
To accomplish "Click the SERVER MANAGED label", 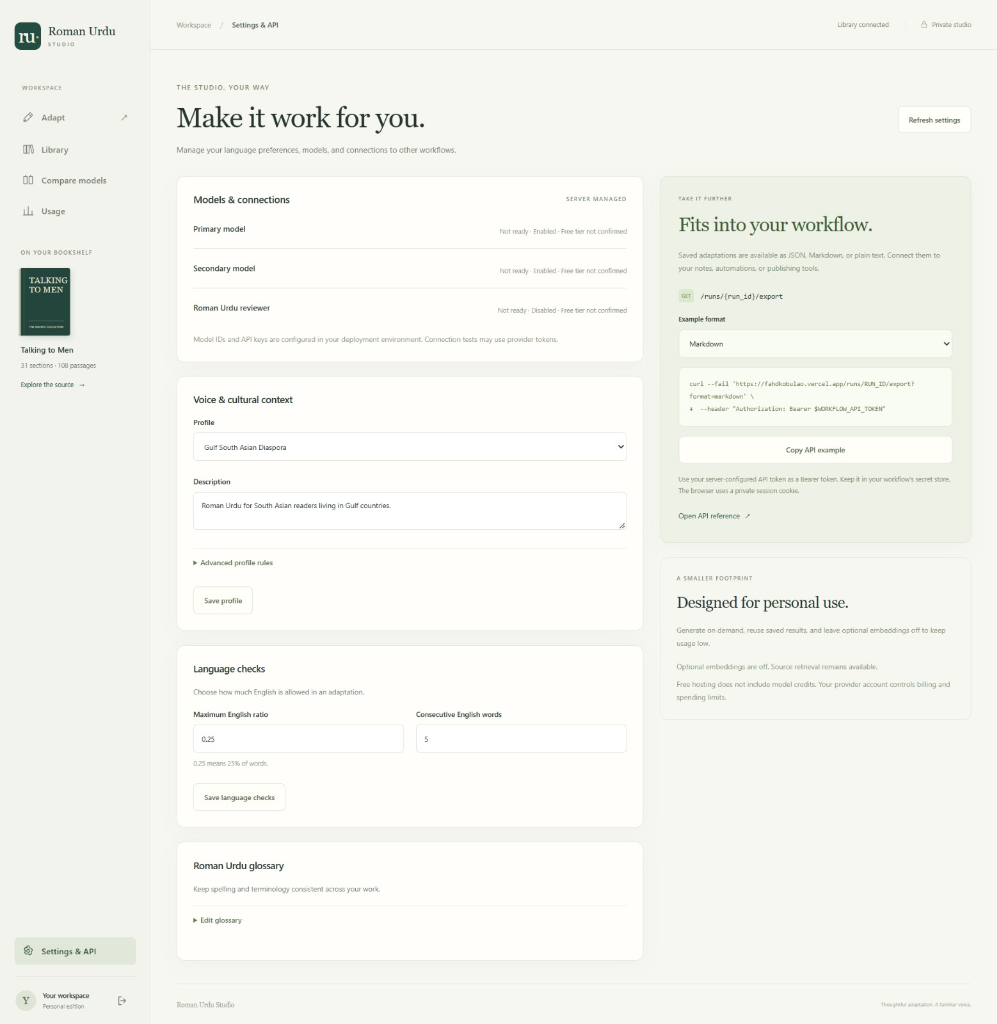I will click(596, 199).
